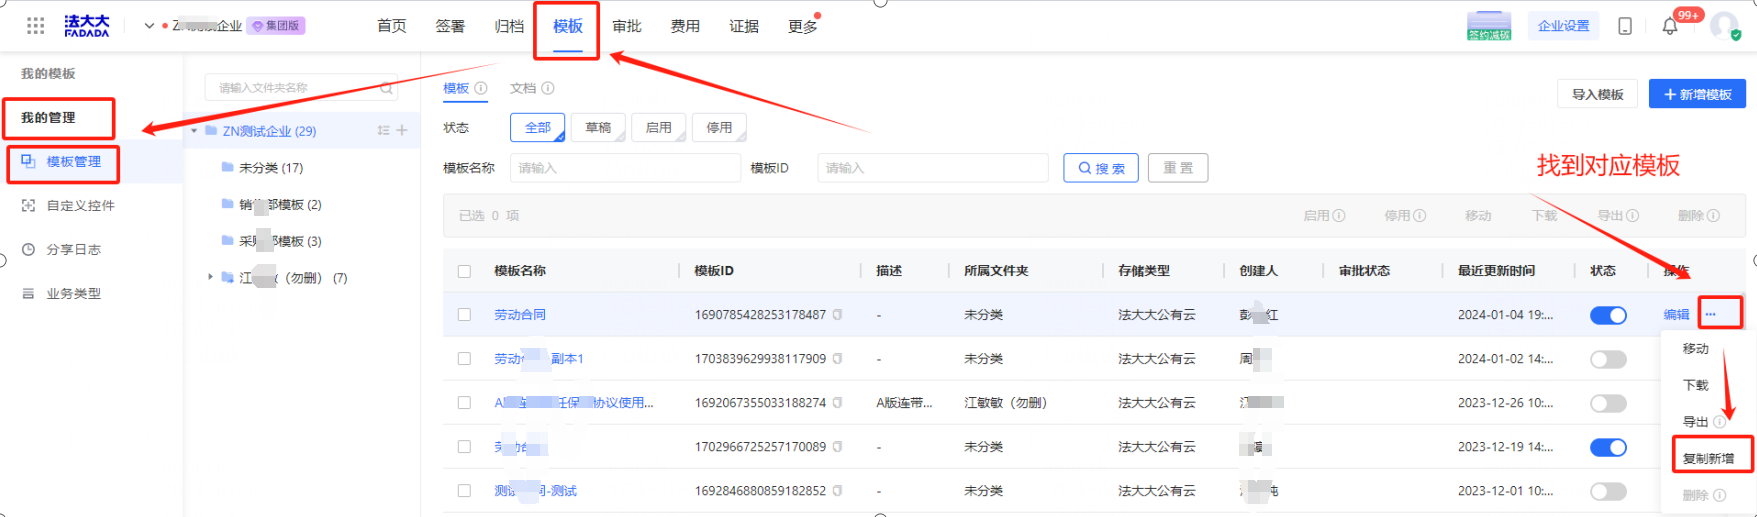Viewport: 1757px width, 517px height.
Task: Filter status by 停用
Action: (x=719, y=128)
